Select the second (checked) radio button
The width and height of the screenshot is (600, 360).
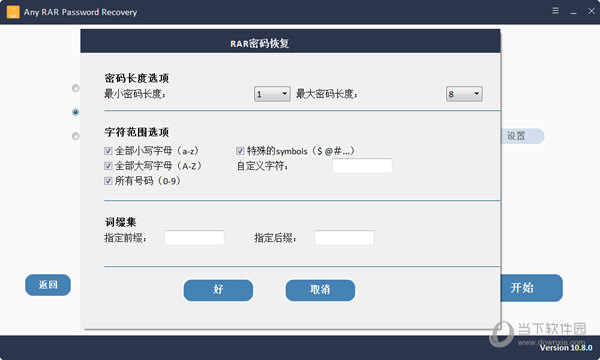(x=75, y=112)
